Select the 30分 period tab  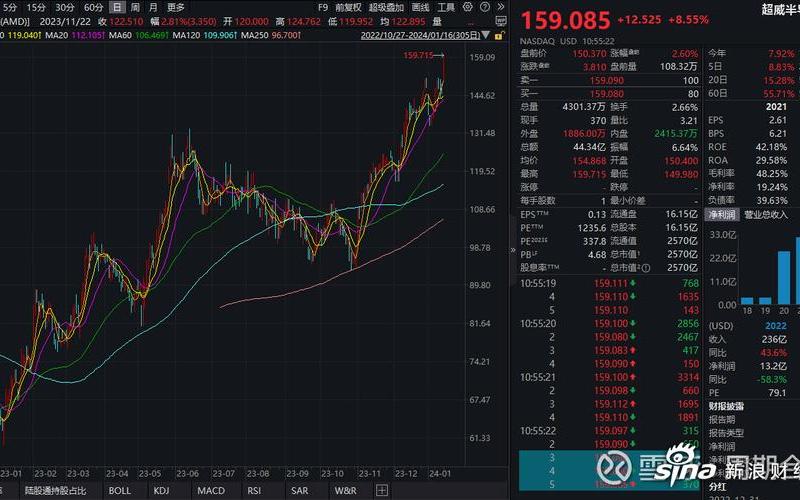pyautogui.click(x=65, y=7)
